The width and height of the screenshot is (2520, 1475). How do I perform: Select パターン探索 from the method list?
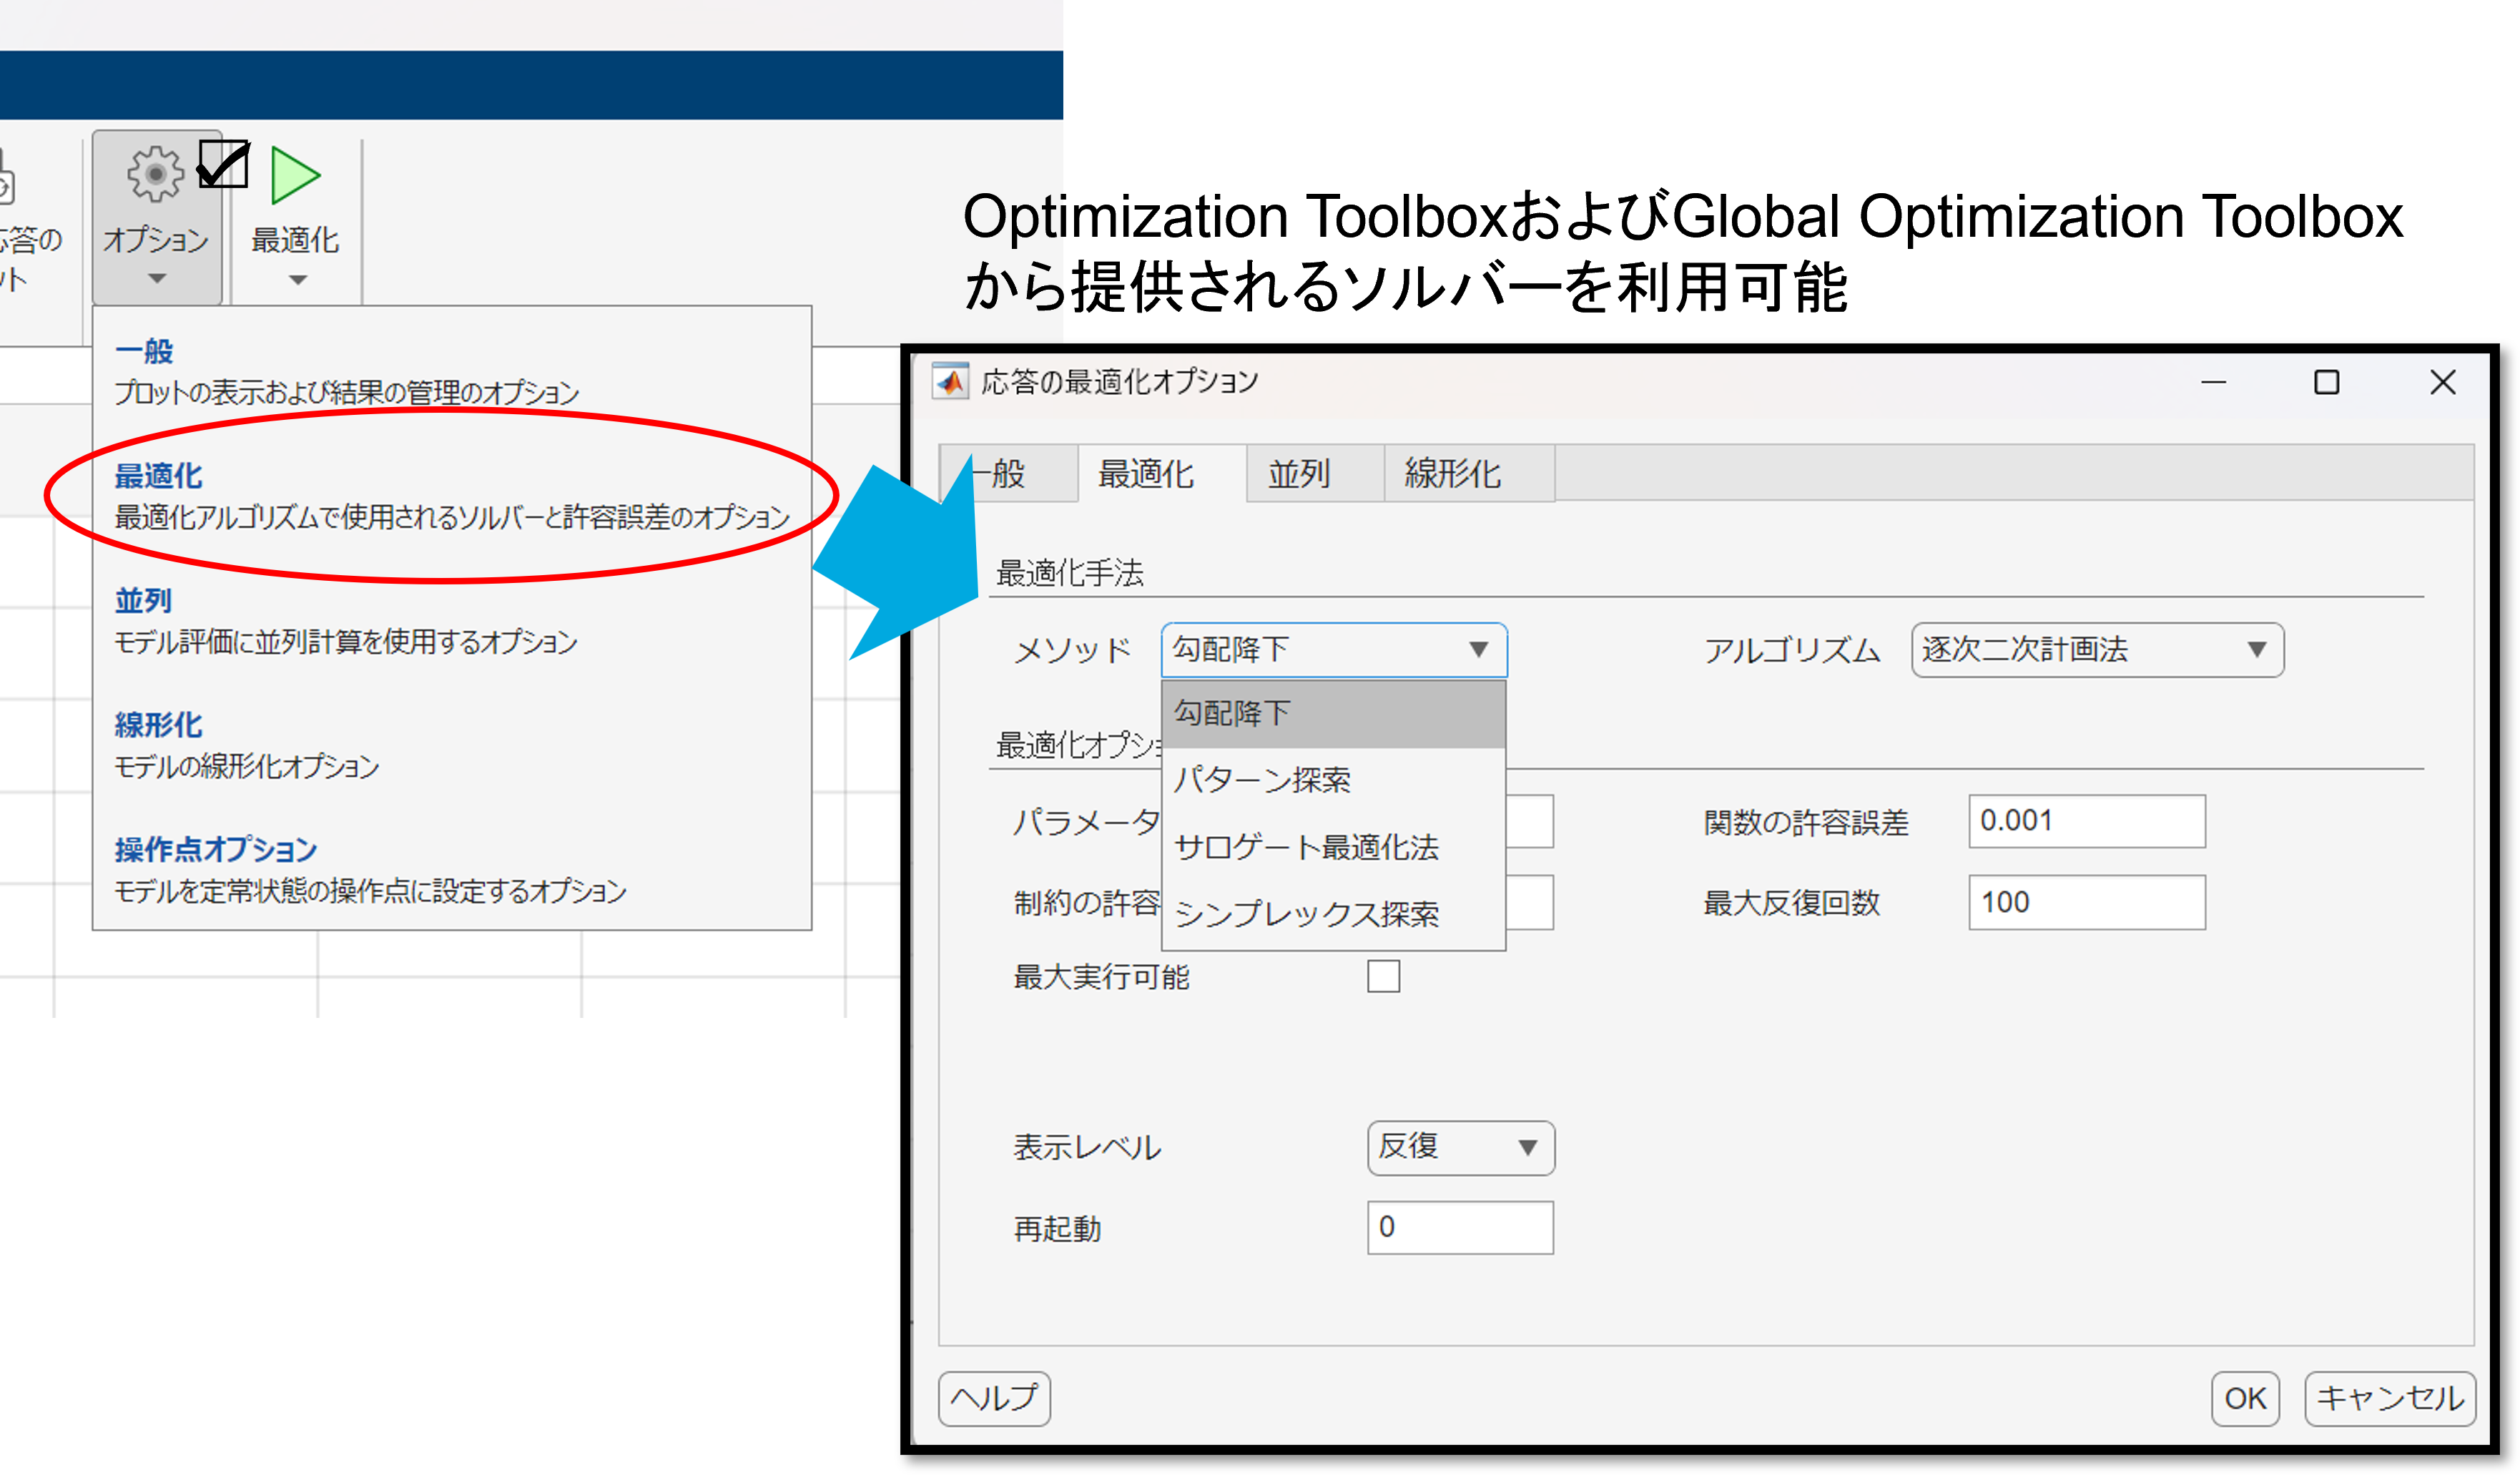1262,780
